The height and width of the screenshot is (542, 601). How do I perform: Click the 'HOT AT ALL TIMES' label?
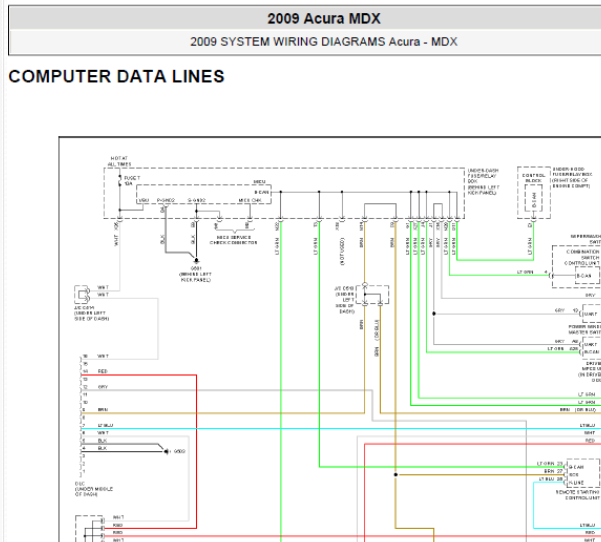120,161
